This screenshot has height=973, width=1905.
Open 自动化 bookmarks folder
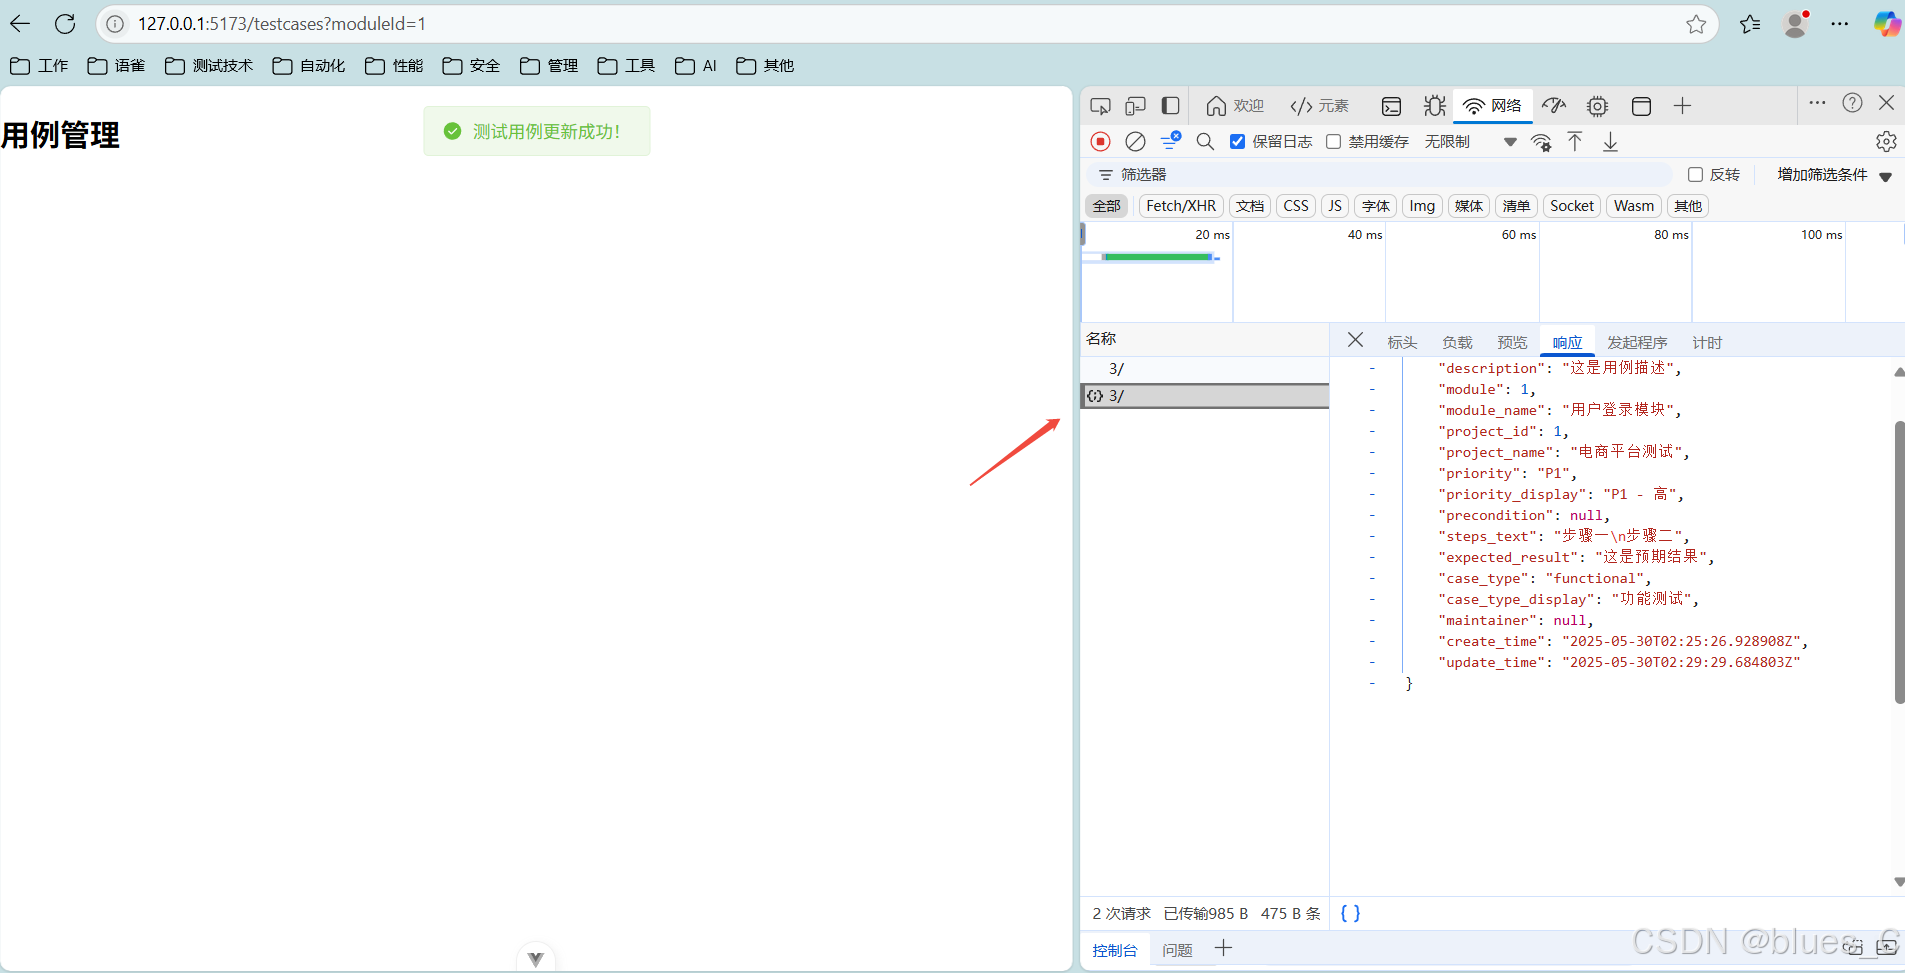(309, 66)
